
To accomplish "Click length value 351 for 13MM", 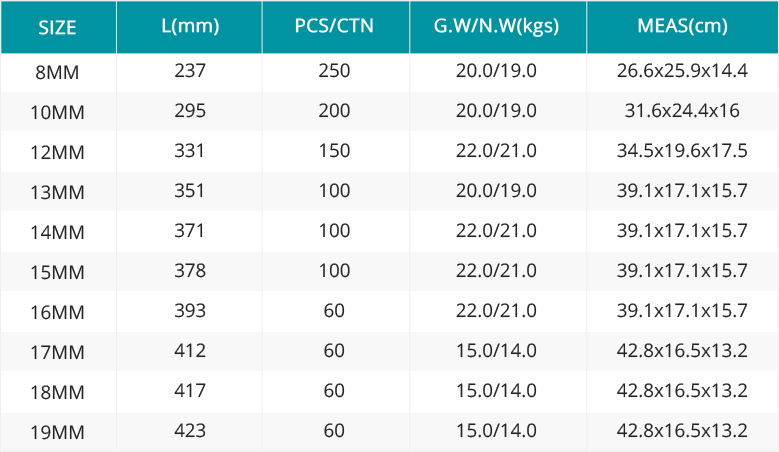I will [189, 191].
